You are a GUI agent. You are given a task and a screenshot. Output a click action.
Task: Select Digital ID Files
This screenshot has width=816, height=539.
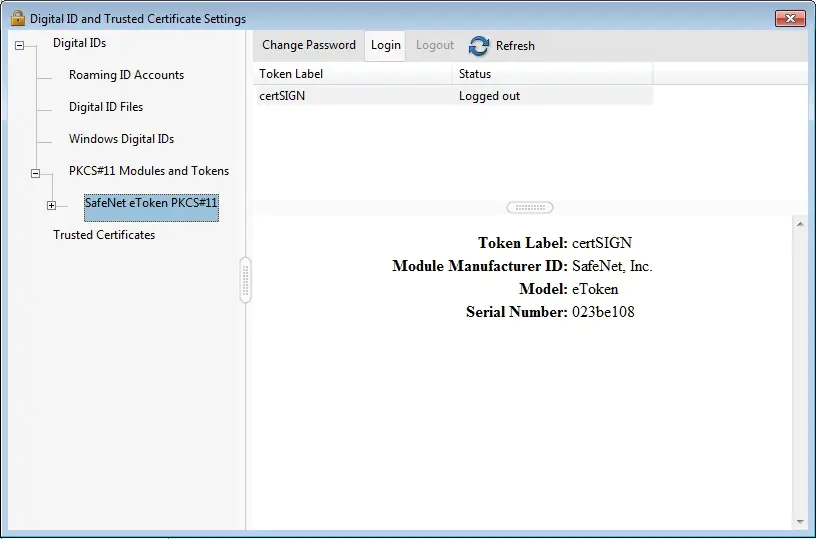[106, 107]
